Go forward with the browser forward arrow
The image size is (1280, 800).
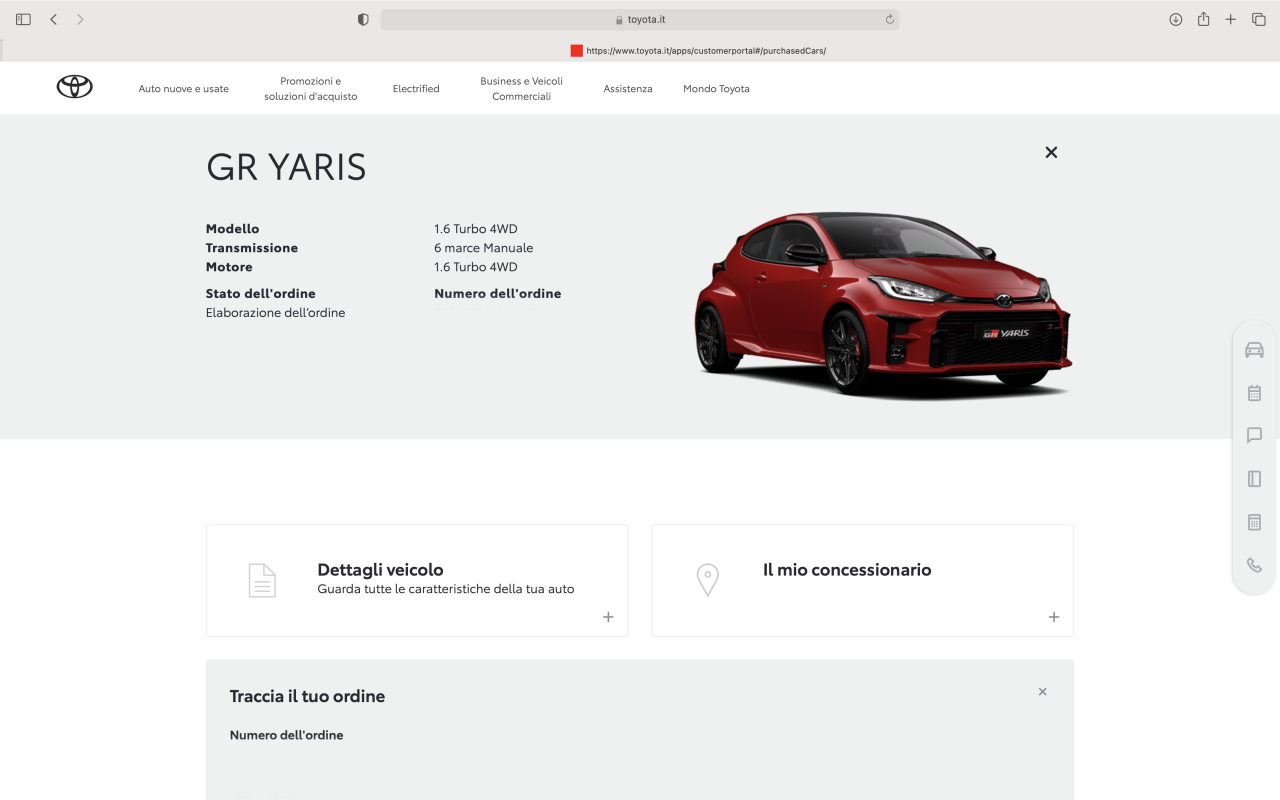tap(80, 19)
